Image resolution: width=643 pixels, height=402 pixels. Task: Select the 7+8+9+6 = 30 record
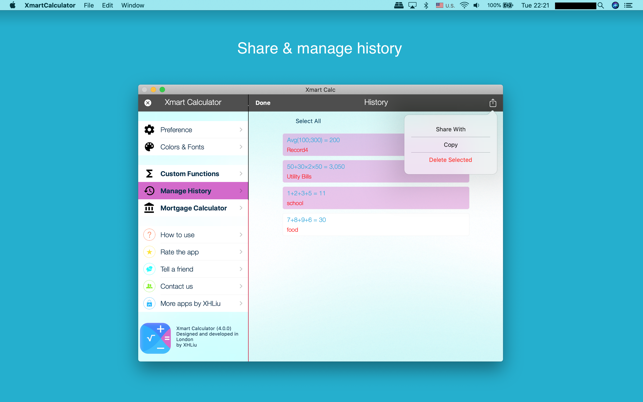coord(376,225)
